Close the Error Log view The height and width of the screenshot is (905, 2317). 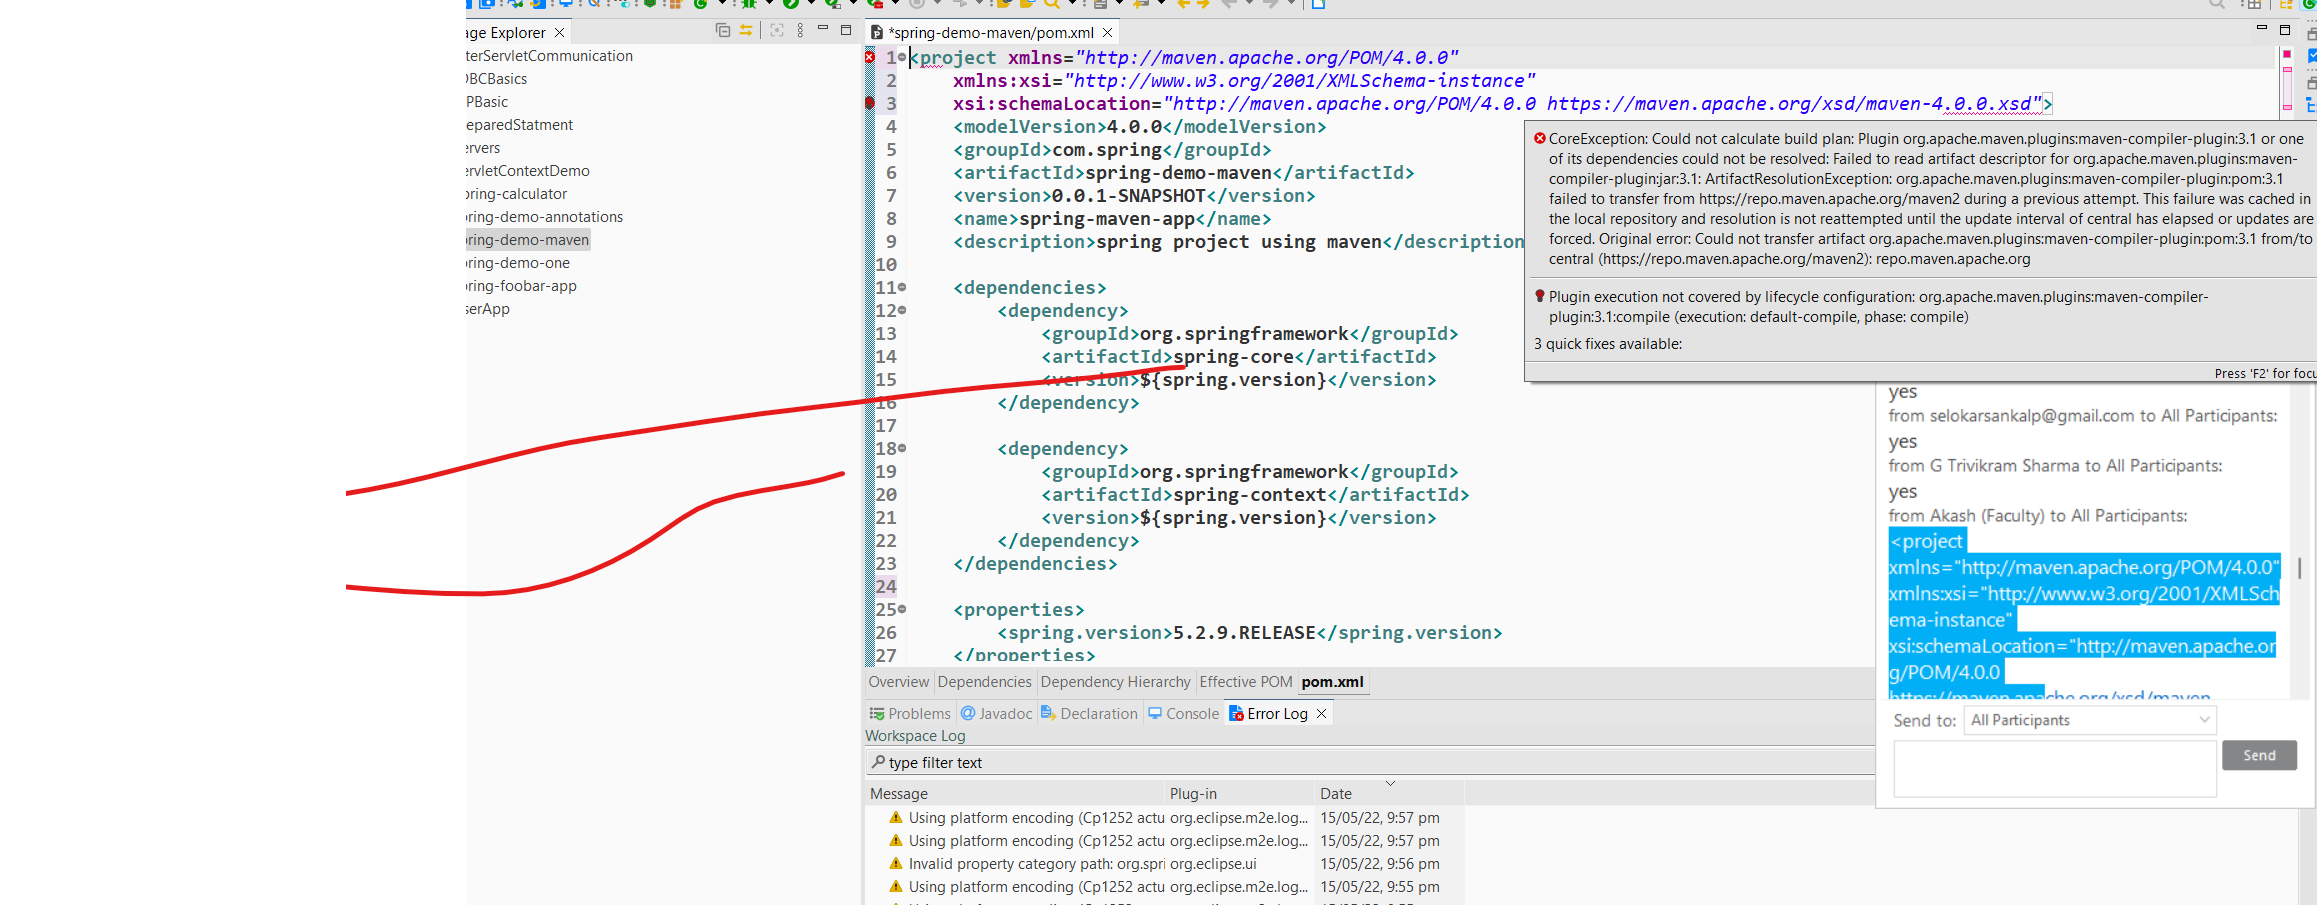1321,714
